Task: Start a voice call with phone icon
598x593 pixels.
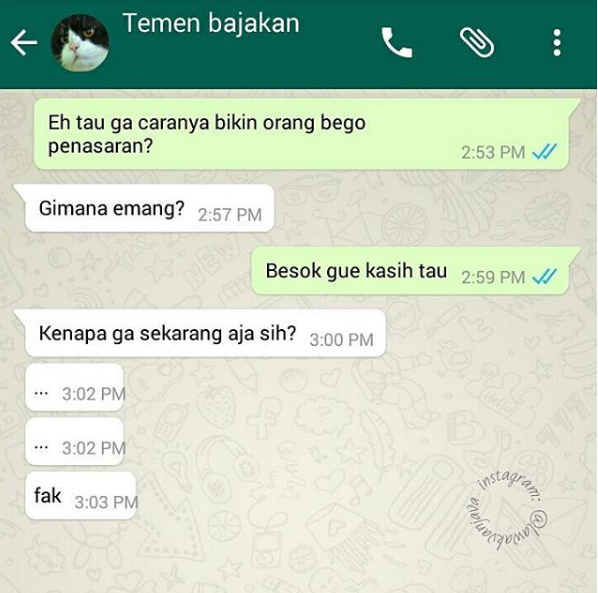Action: pyautogui.click(x=397, y=42)
